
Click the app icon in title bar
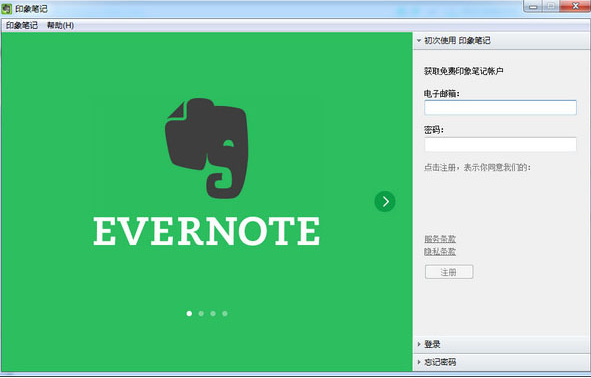pyautogui.click(x=6, y=8)
